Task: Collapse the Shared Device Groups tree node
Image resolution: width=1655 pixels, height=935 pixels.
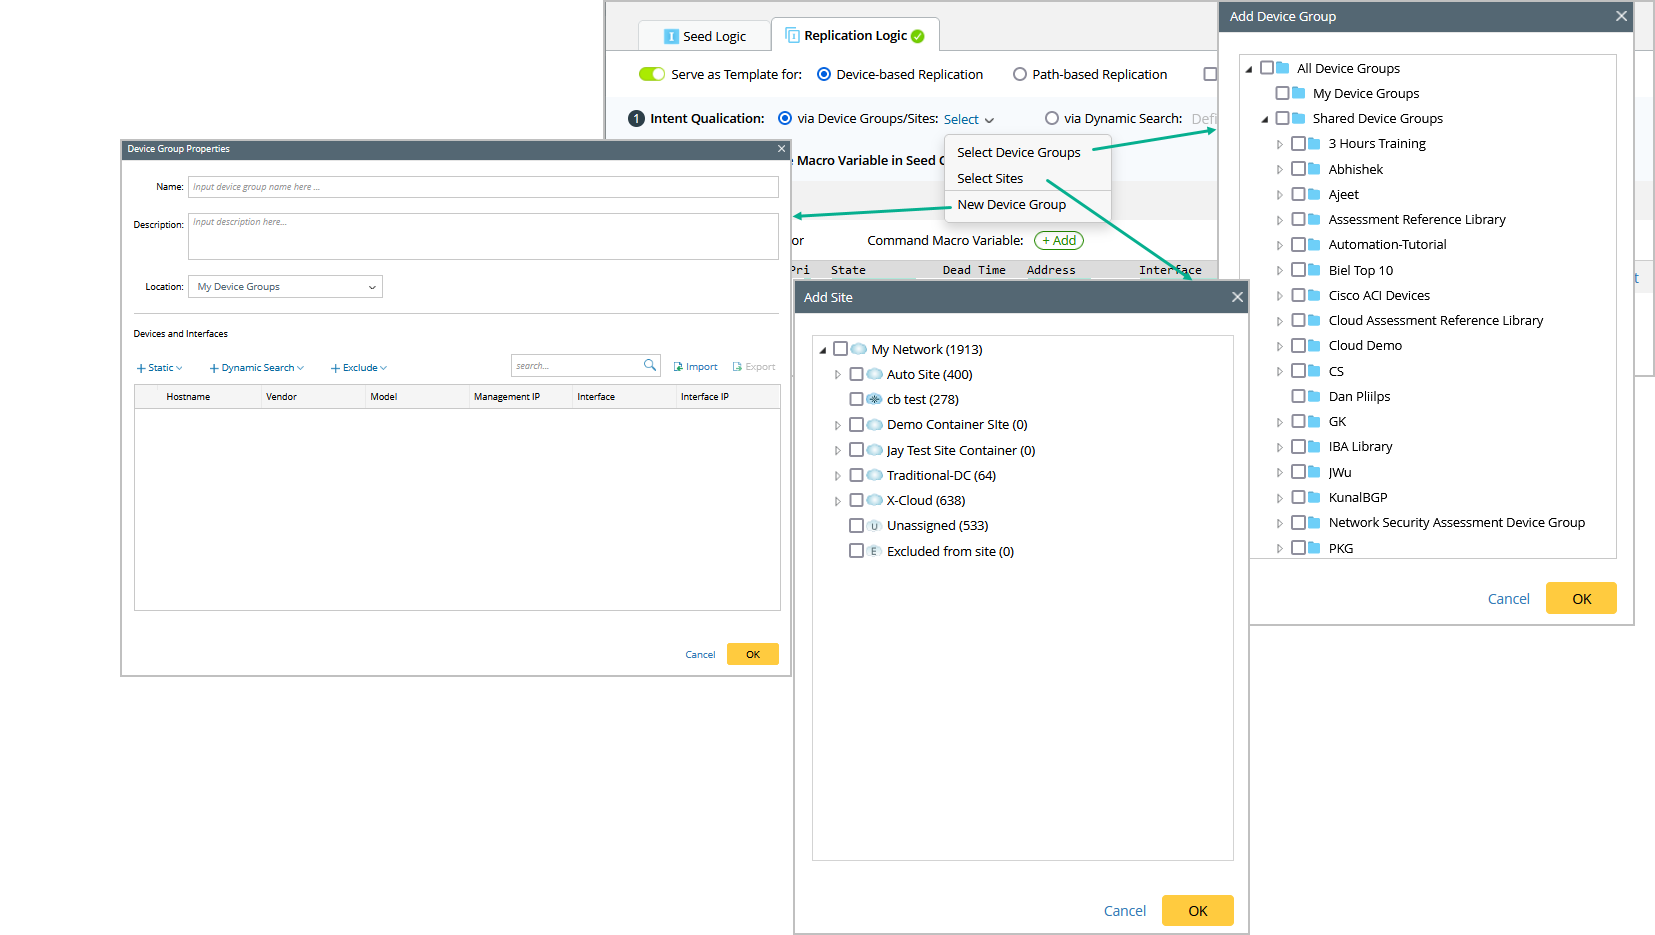Action: click(x=1265, y=119)
